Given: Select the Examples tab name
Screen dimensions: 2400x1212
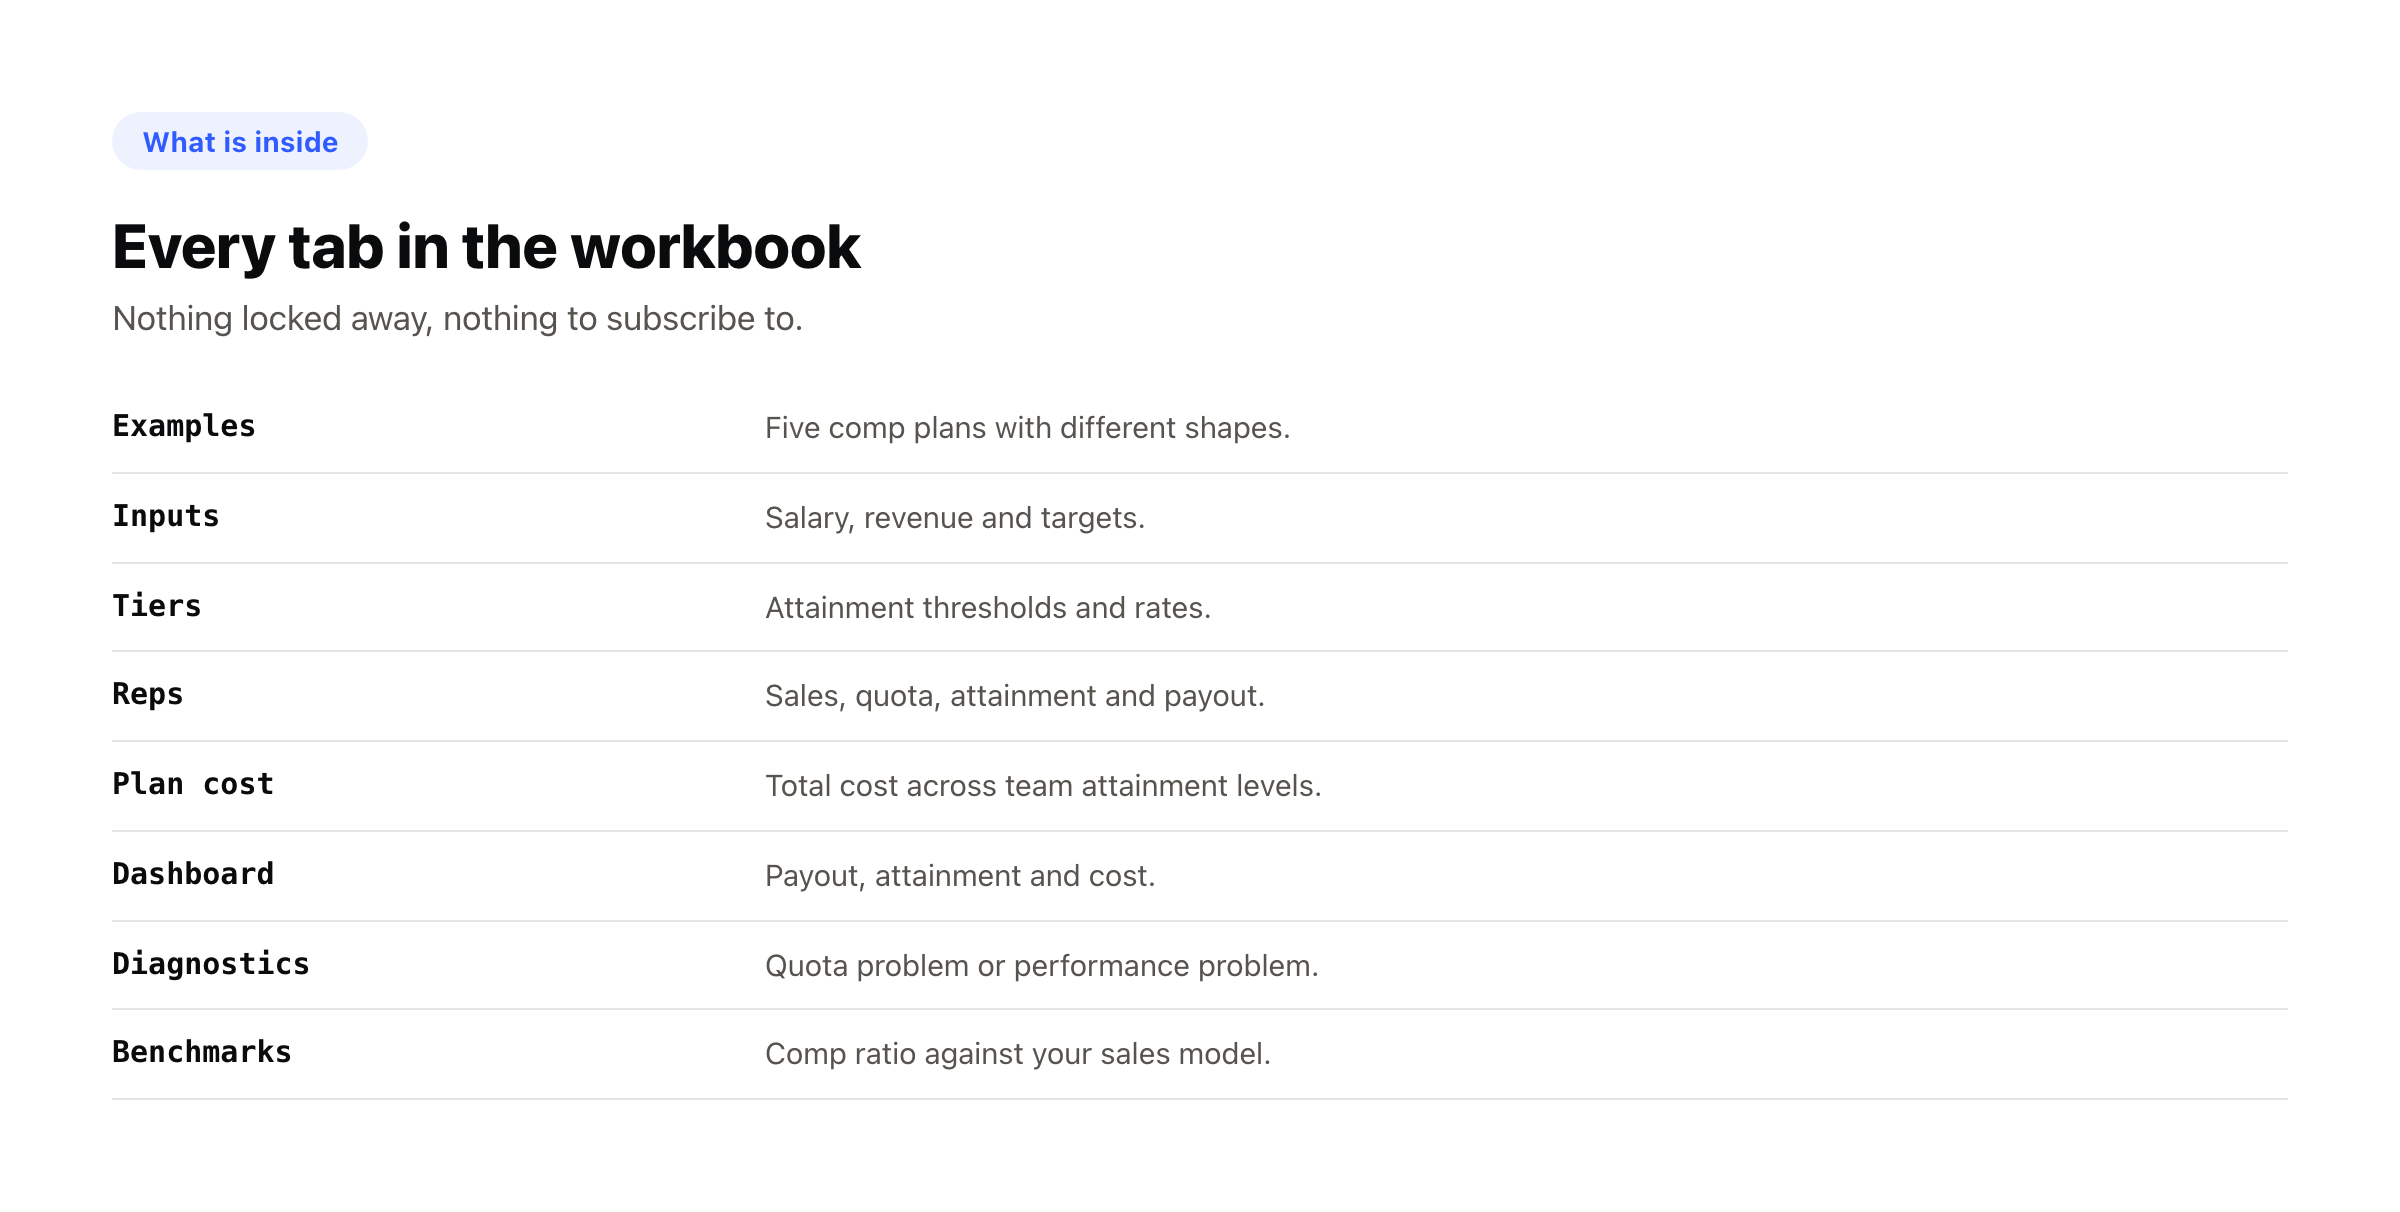Looking at the screenshot, I should 184,427.
